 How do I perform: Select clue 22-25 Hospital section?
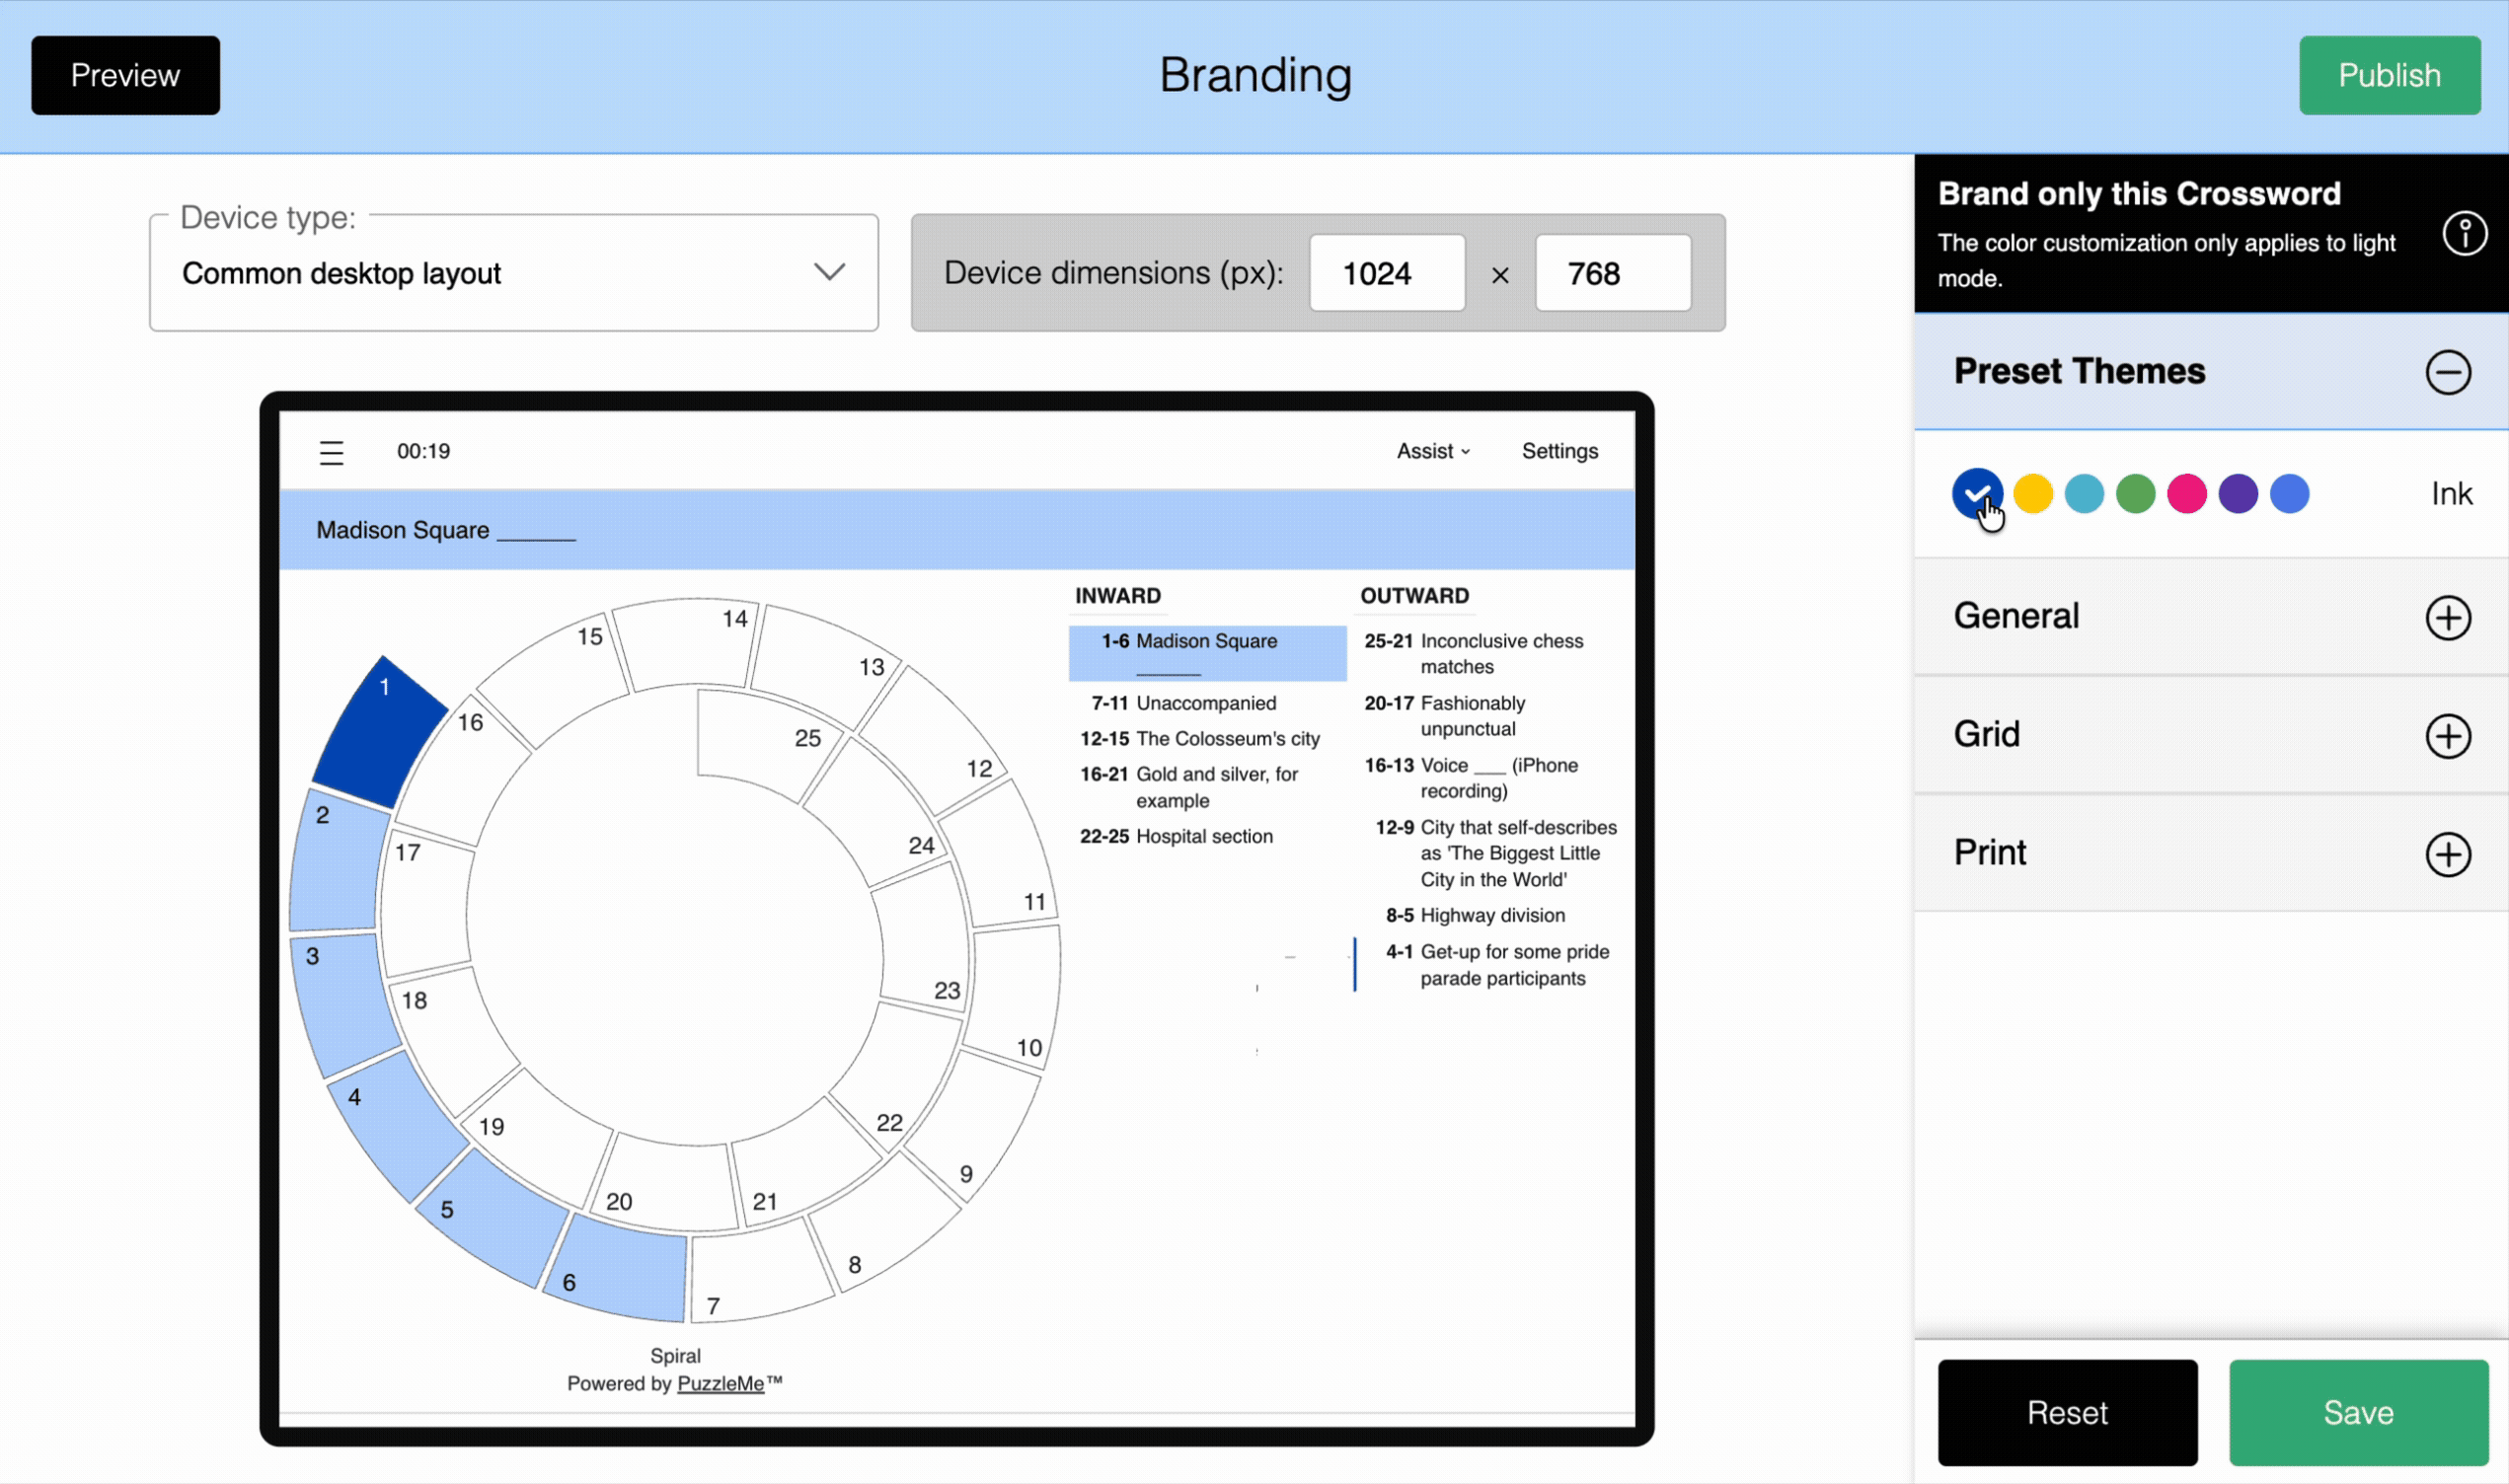pyautogui.click(x=1207, y=836)
